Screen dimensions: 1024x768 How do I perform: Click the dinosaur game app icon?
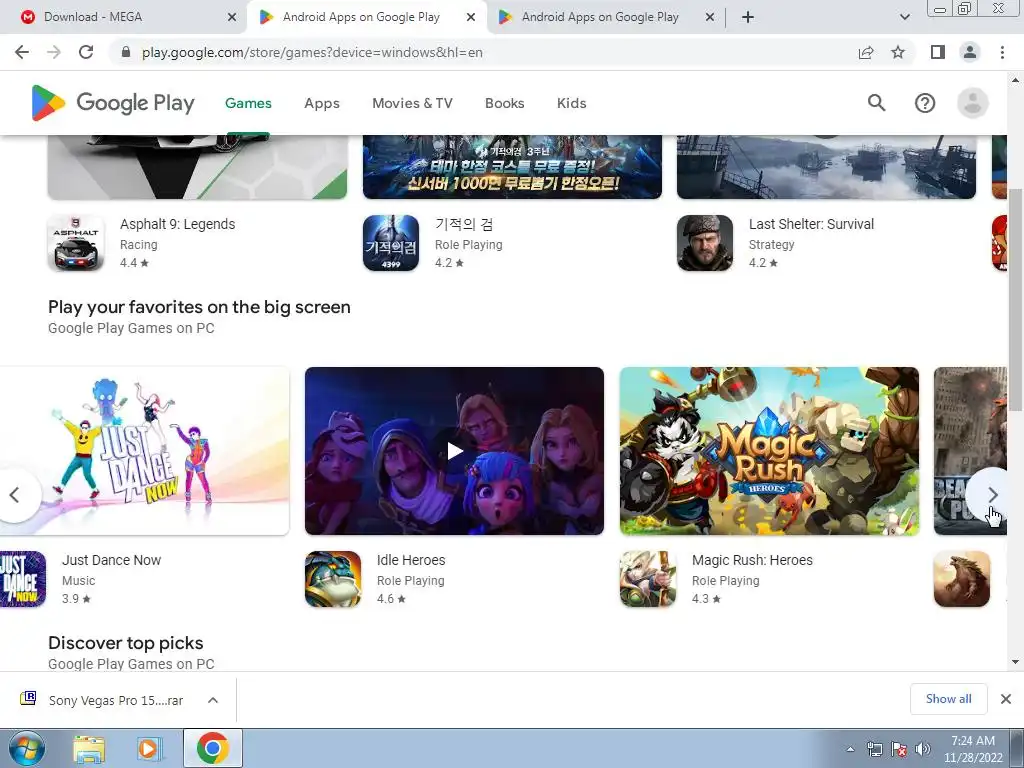pyautogui.click(x=962, y=579)
